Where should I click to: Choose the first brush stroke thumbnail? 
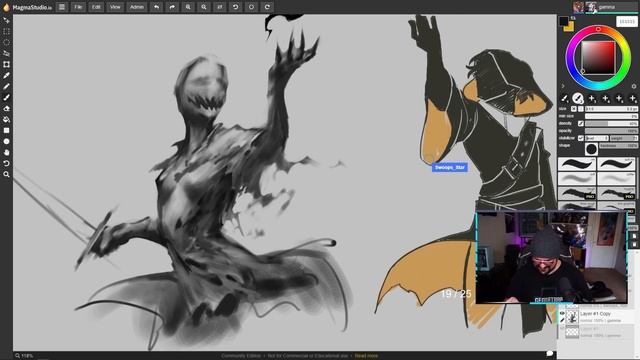tap(576, 164)
